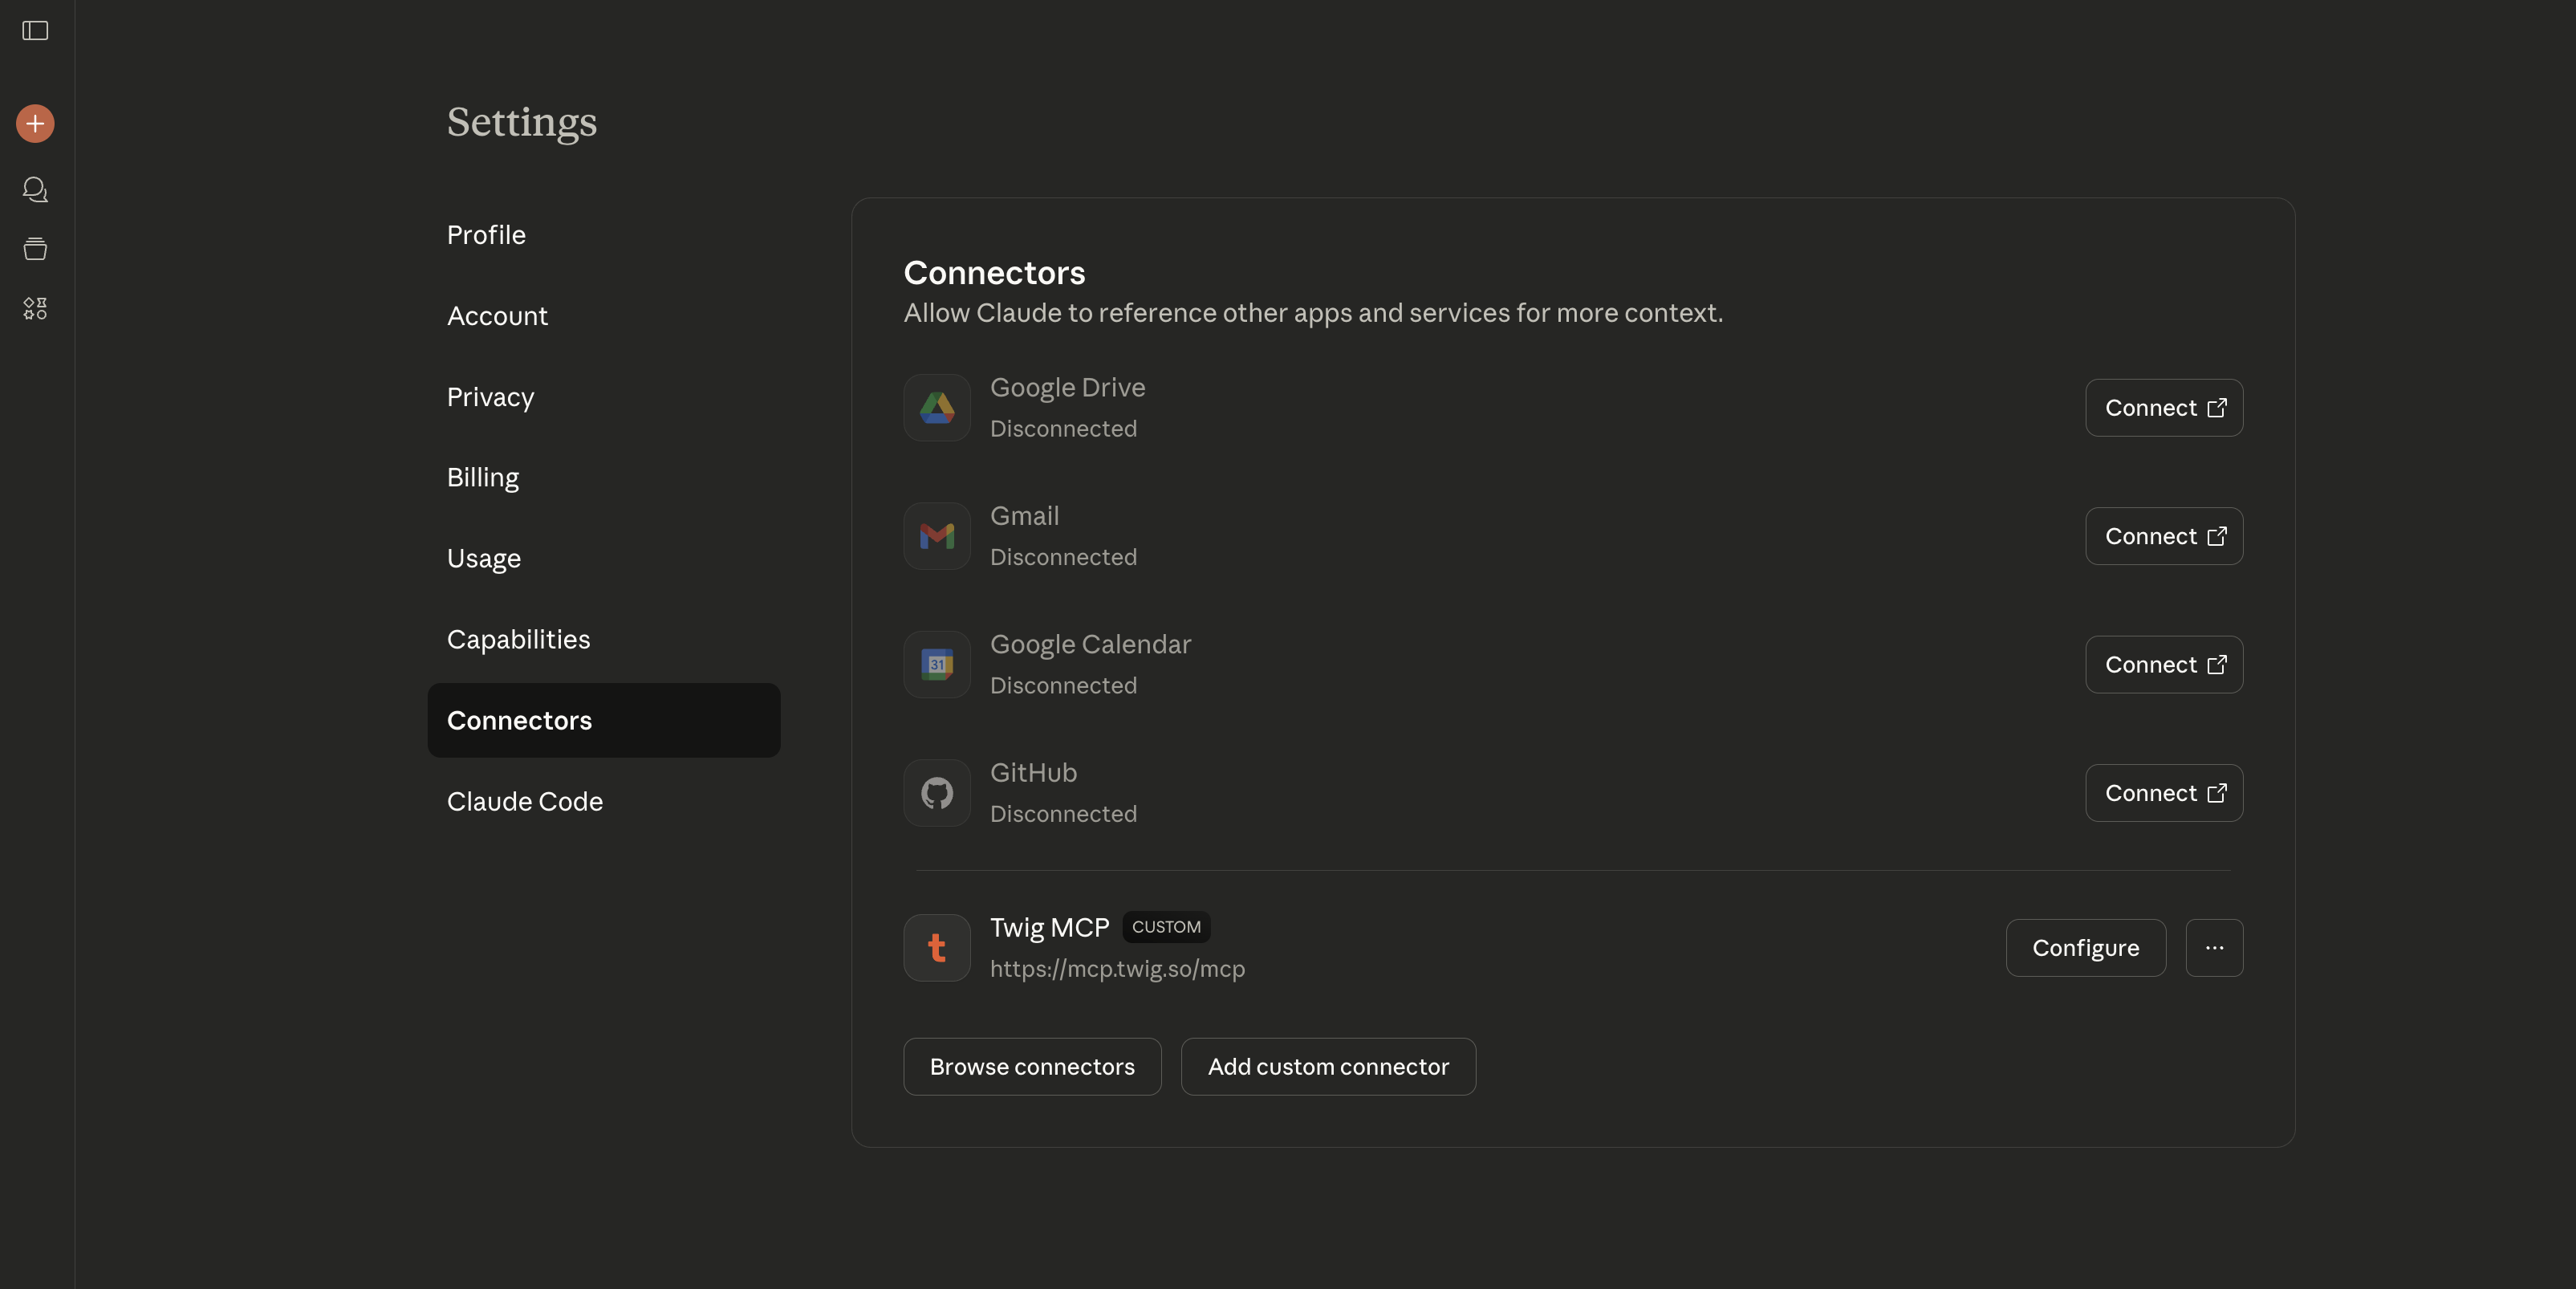Click the GitHub octocat icon
This screenshot has width=2576, height=1289.
pos(936,793)
